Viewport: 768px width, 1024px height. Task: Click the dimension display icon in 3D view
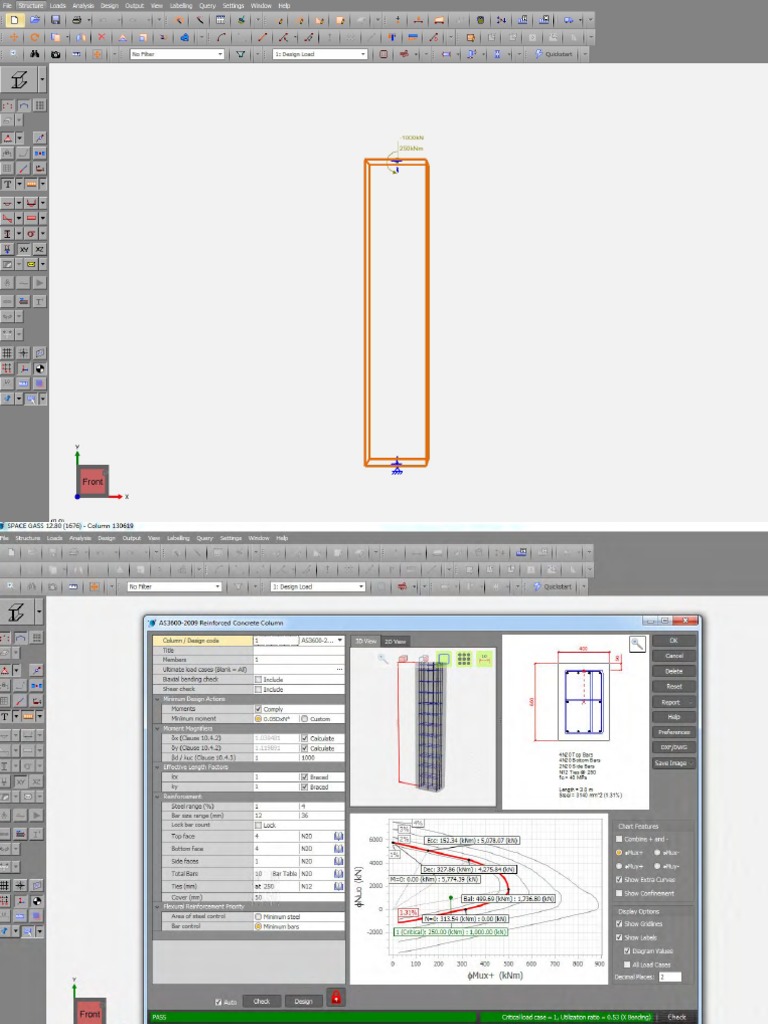(x=485, y=659)
